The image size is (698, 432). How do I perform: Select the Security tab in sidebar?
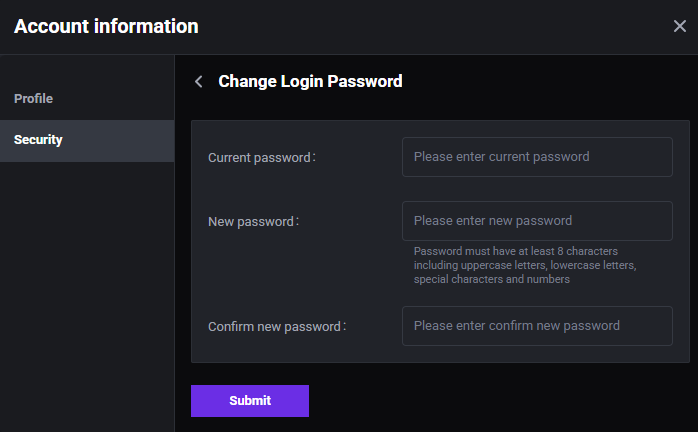coord(38,140)
